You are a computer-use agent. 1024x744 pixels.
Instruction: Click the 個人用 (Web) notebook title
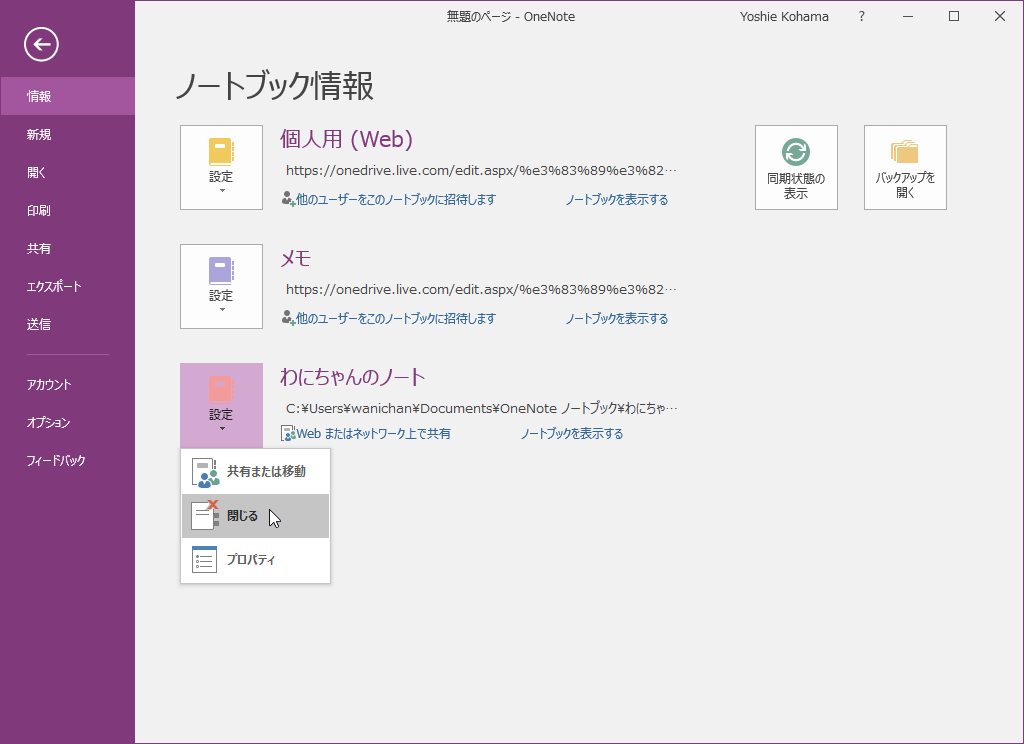coord(346,139)
